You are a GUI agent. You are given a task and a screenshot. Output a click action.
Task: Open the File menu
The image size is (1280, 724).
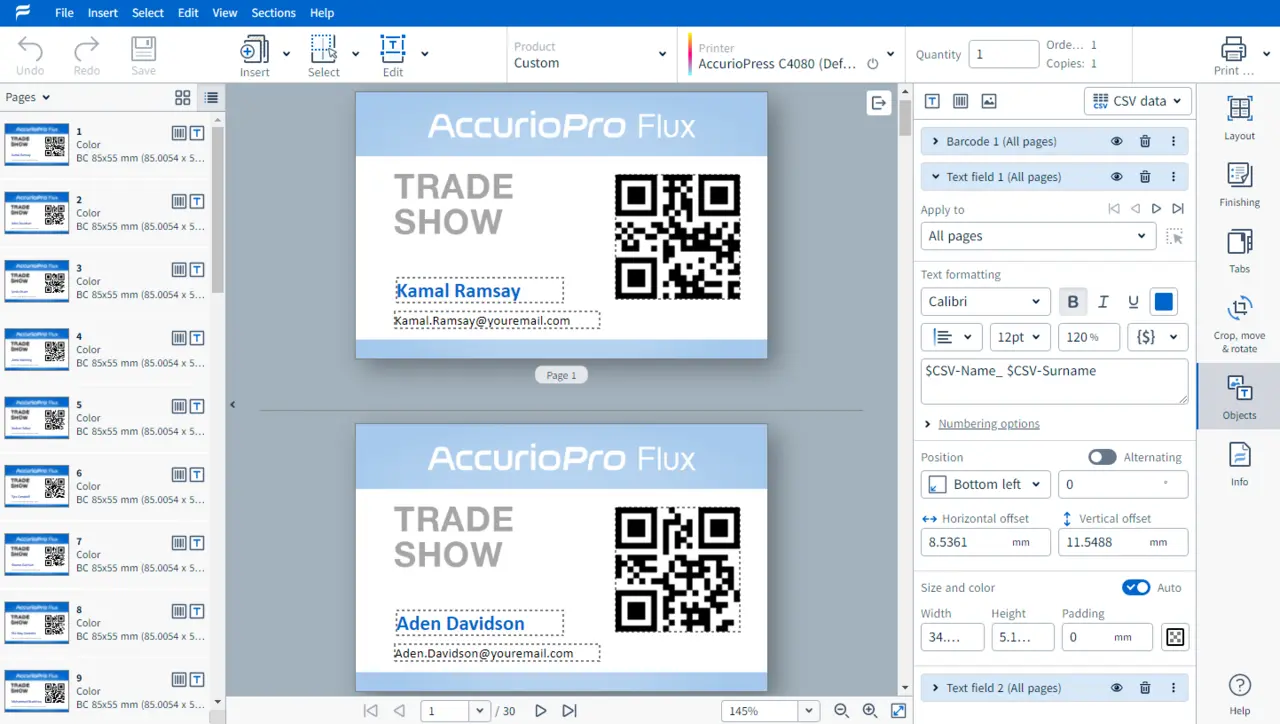coord(64,13)
